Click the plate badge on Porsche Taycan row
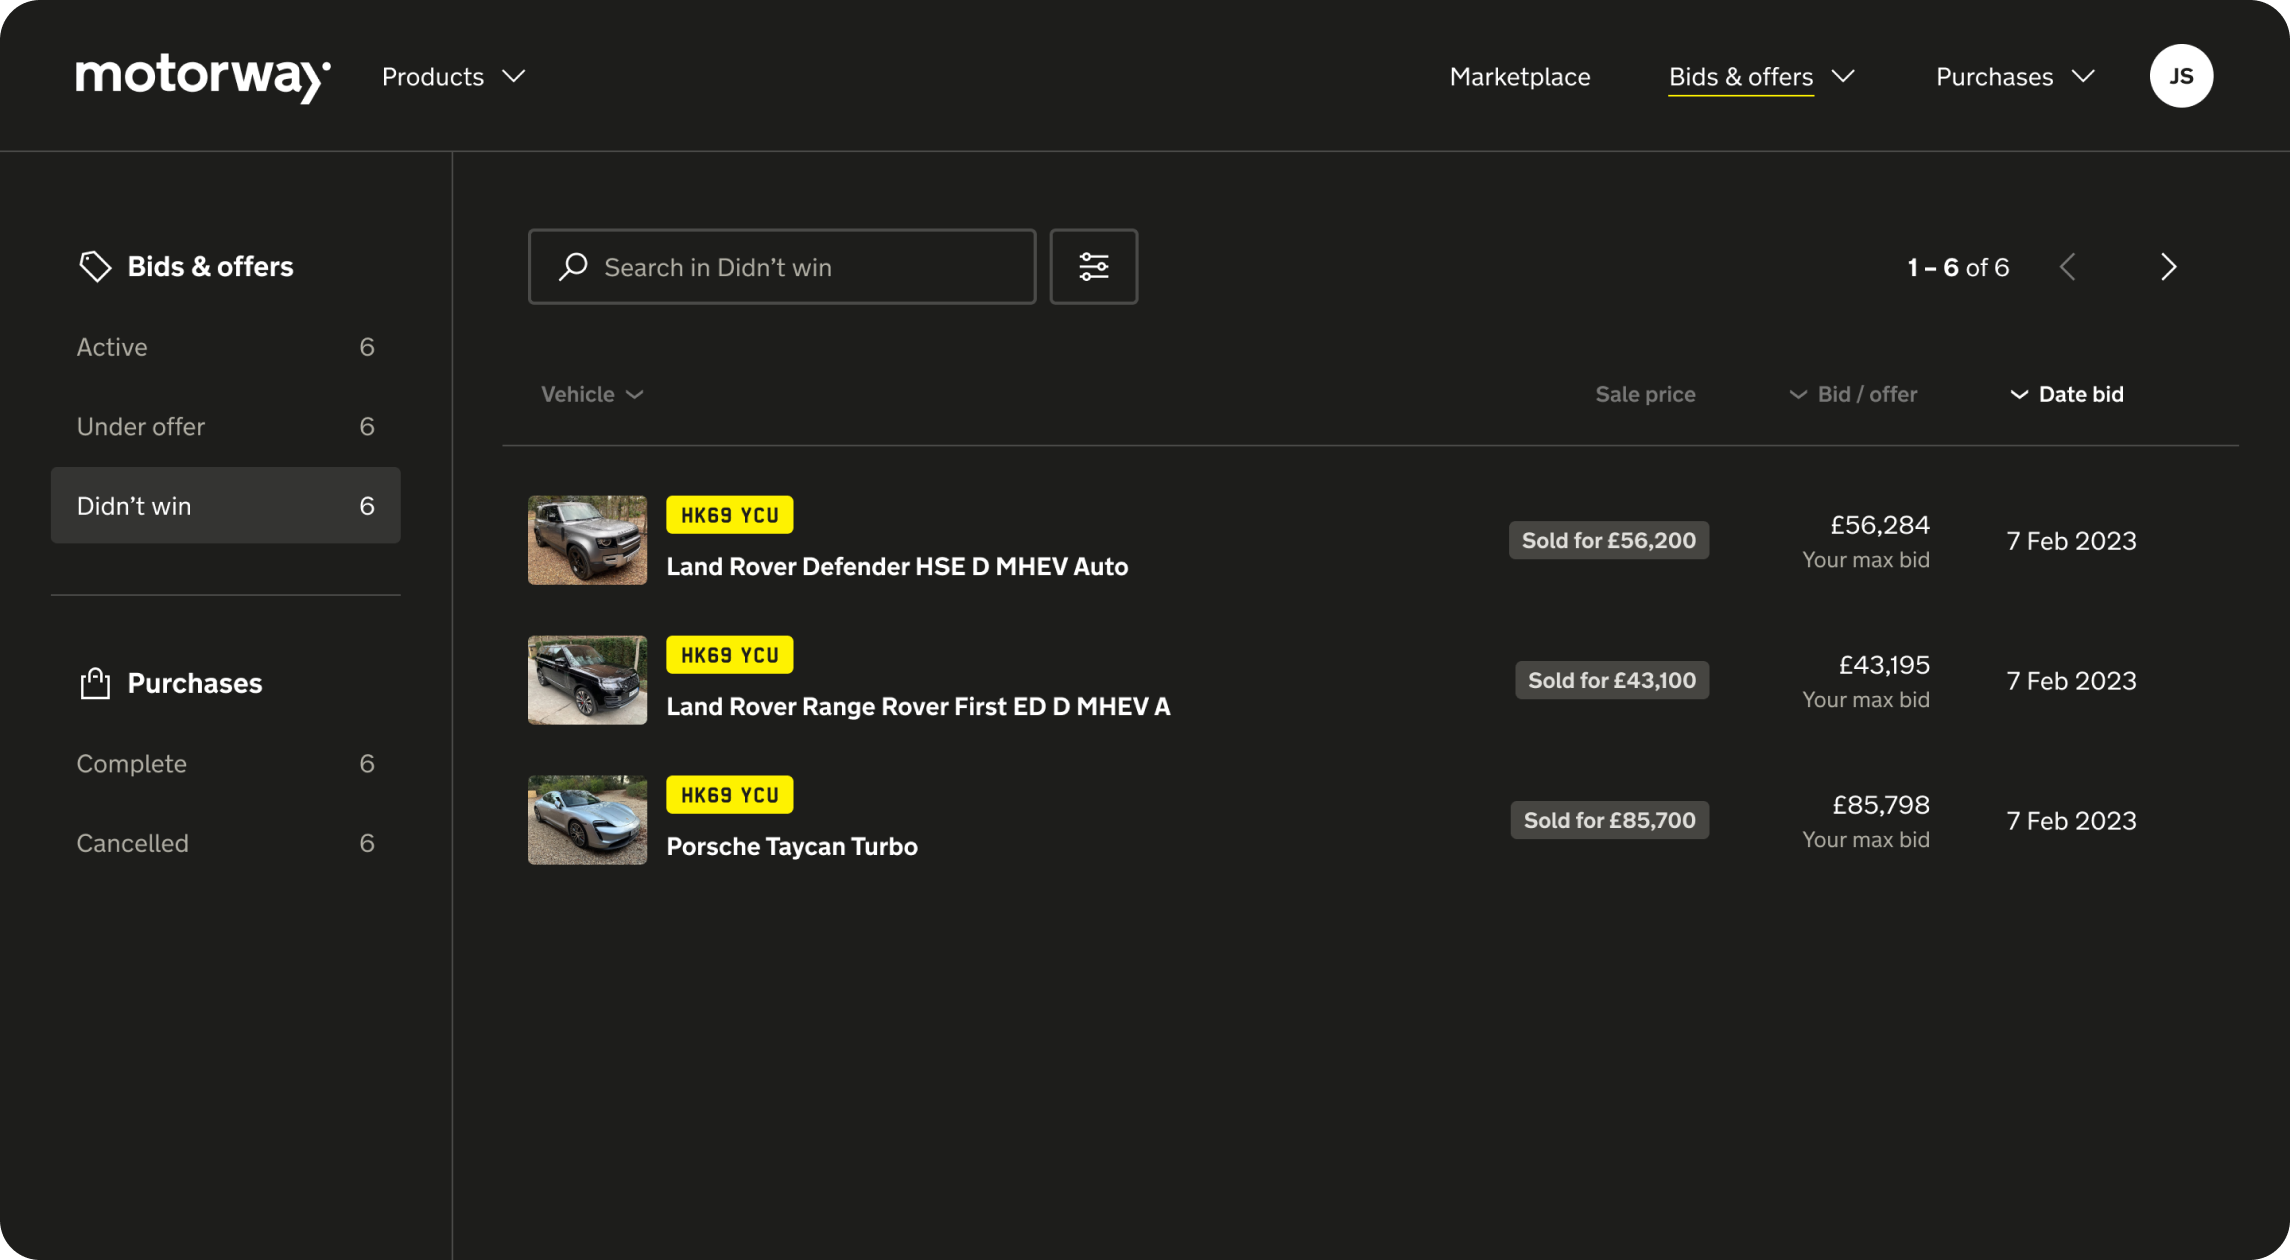The height and width of the screenshot is (1260, 2290). [729, 795]
